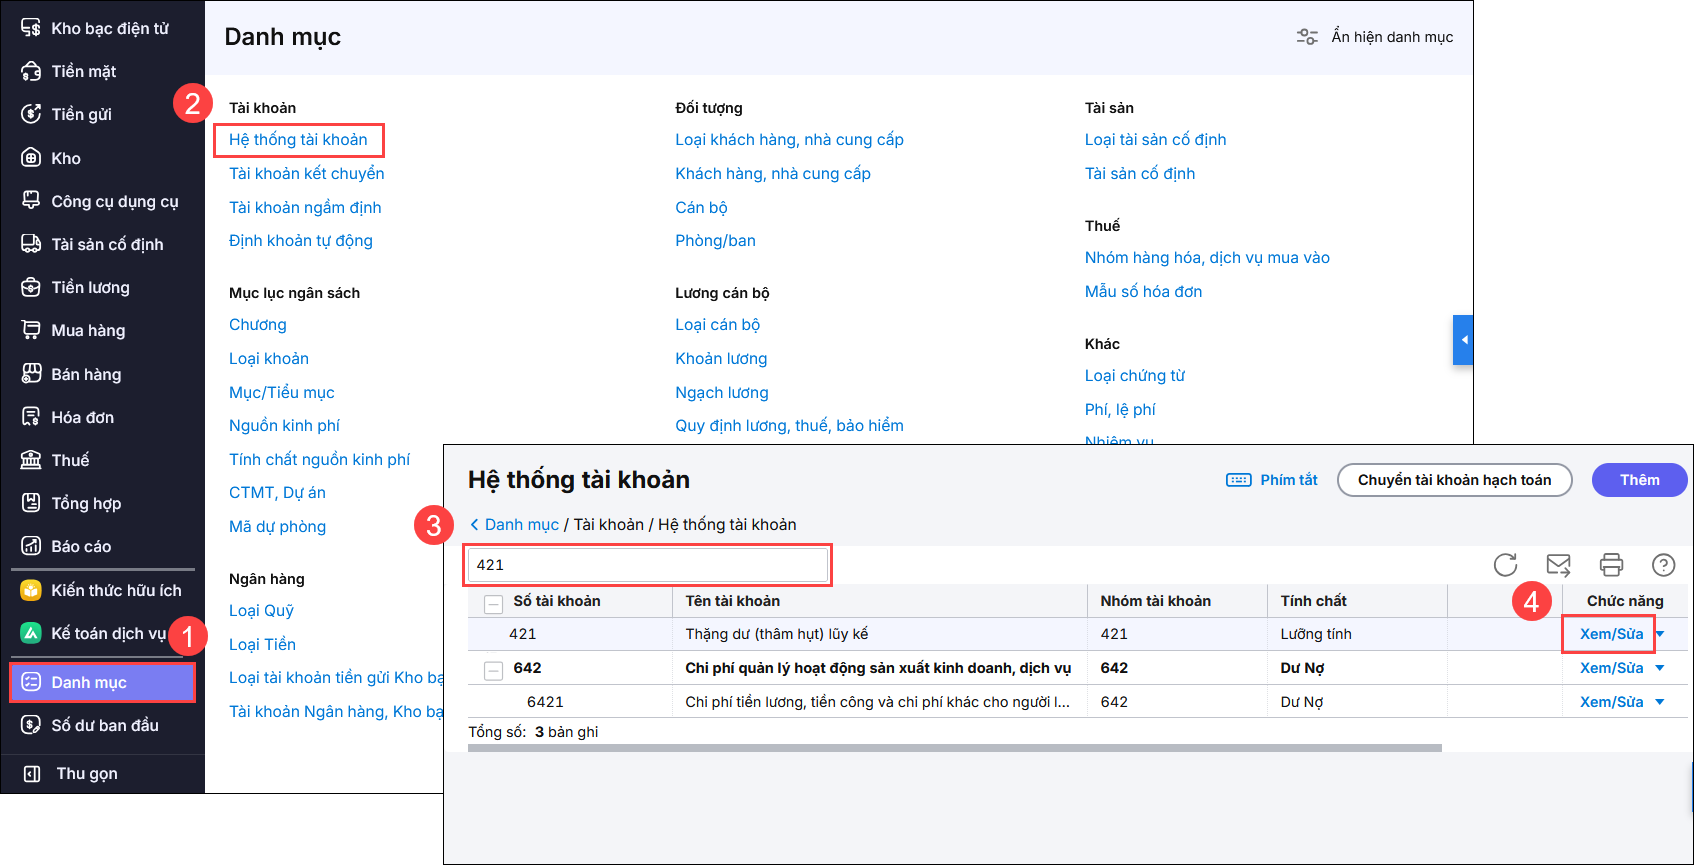This screenshot has width=1694, height=865.
Task: Click the envelope send-mail icon
Action: pos(1558,565)
